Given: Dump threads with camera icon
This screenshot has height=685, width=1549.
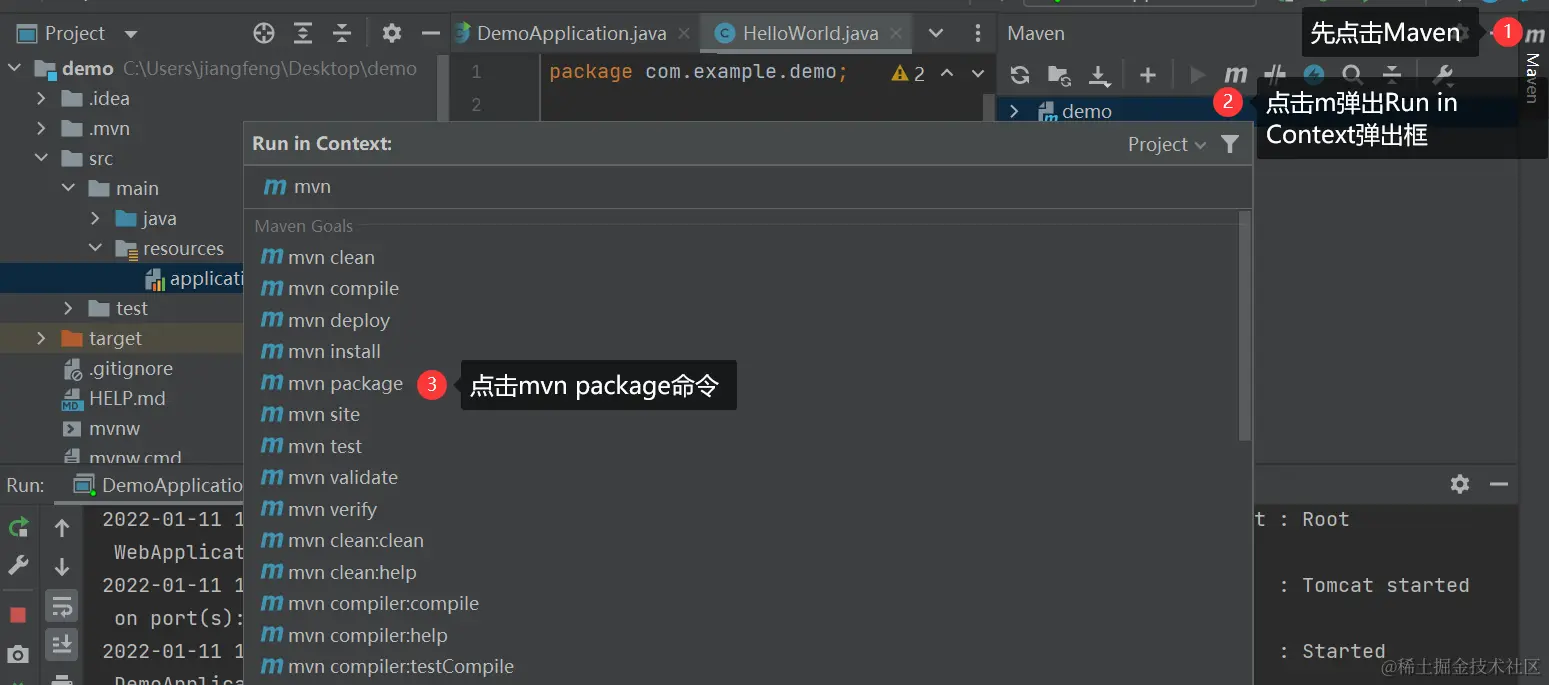Looking at the screenshot, I should pos(18,655).
